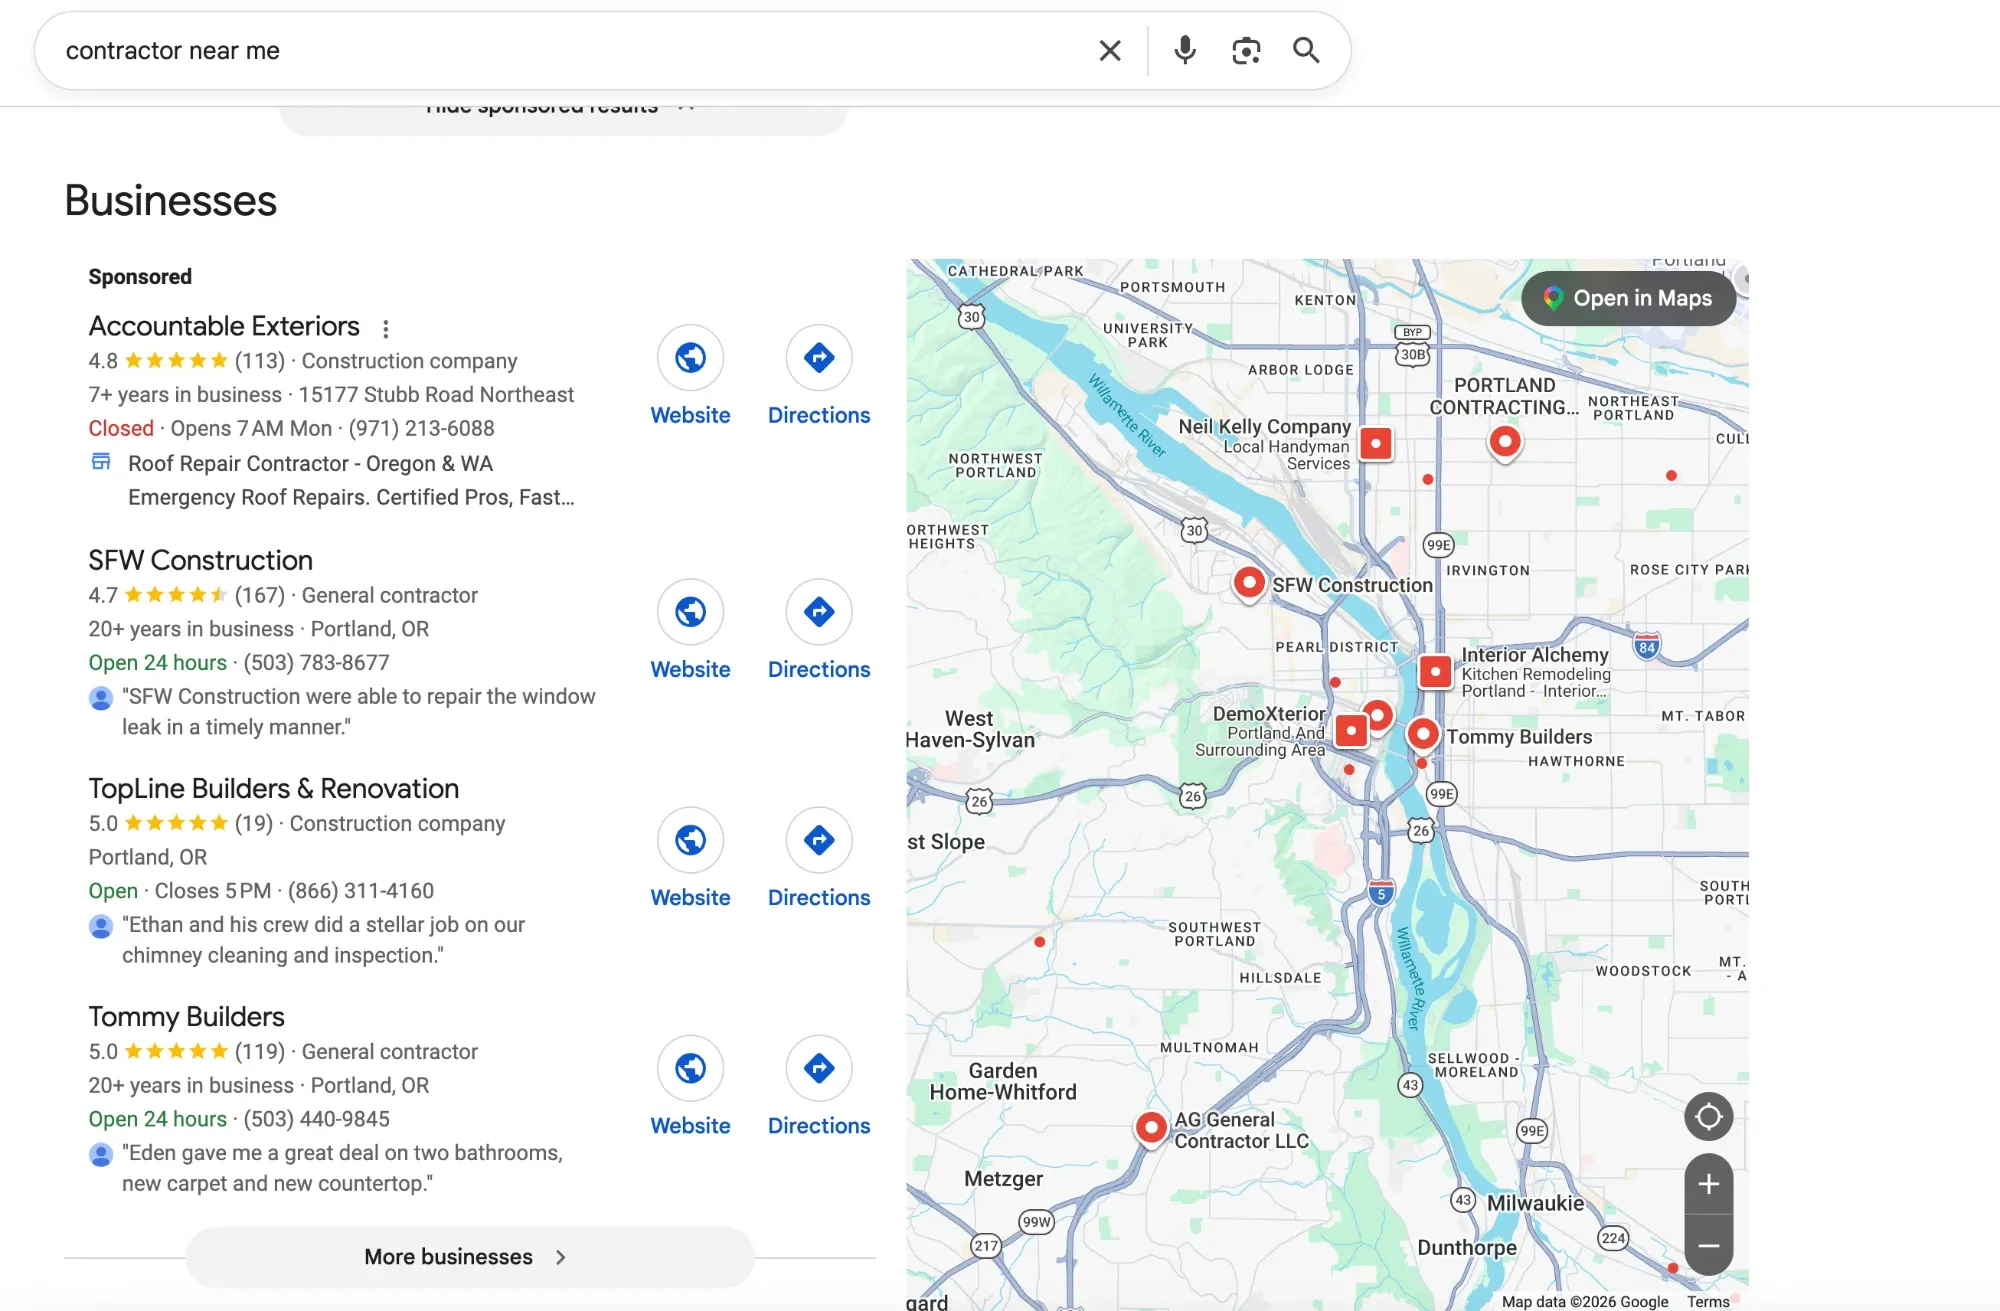Open TopLine Builders website globe icon
This screenshot has width=2000, height=1311.
690,839
